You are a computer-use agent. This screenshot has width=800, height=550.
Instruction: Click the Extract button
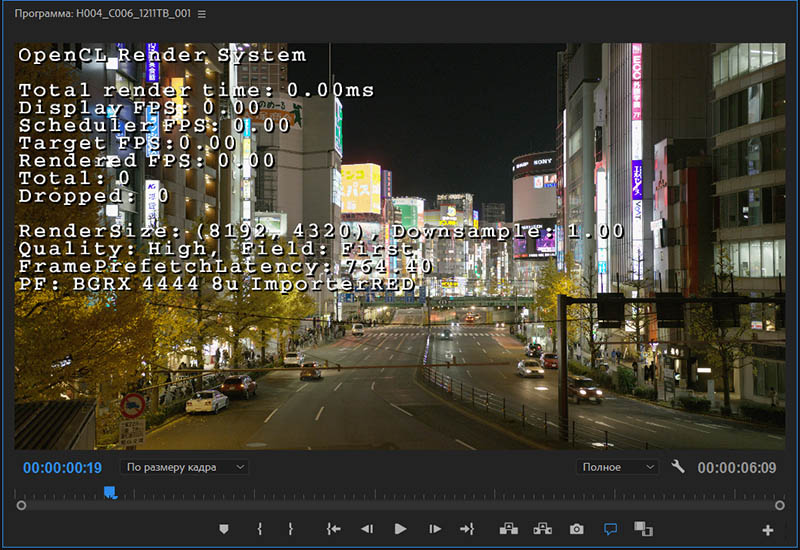[542, 529]
